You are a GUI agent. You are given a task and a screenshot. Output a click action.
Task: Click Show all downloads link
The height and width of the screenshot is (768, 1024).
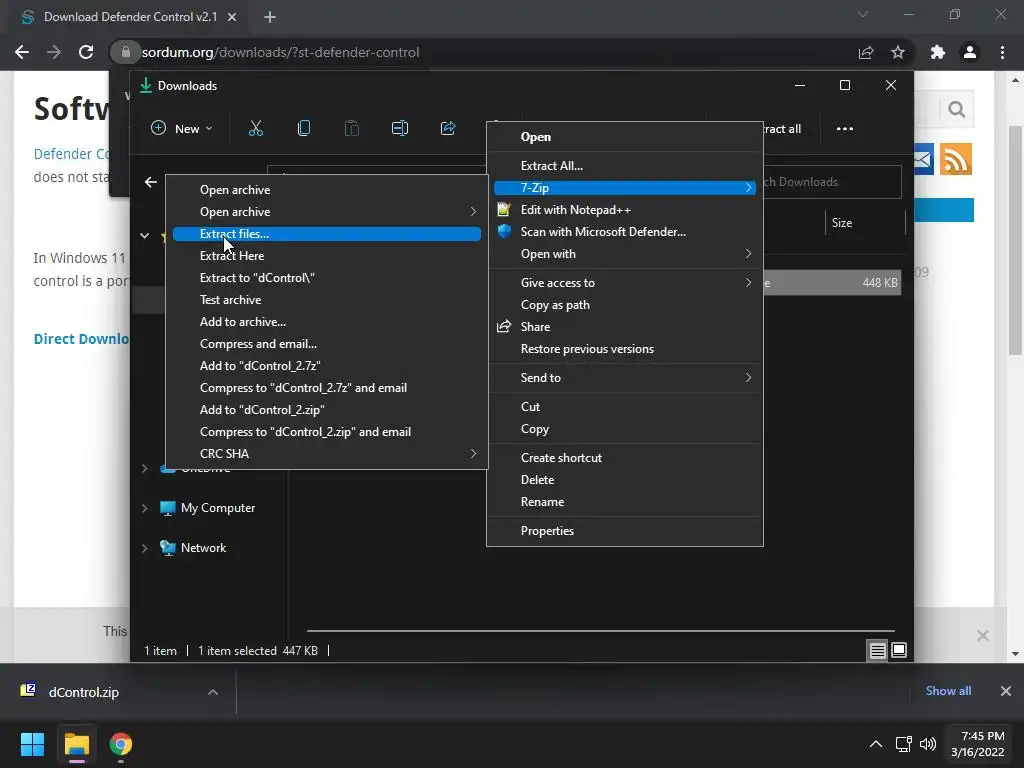[948, 691]
